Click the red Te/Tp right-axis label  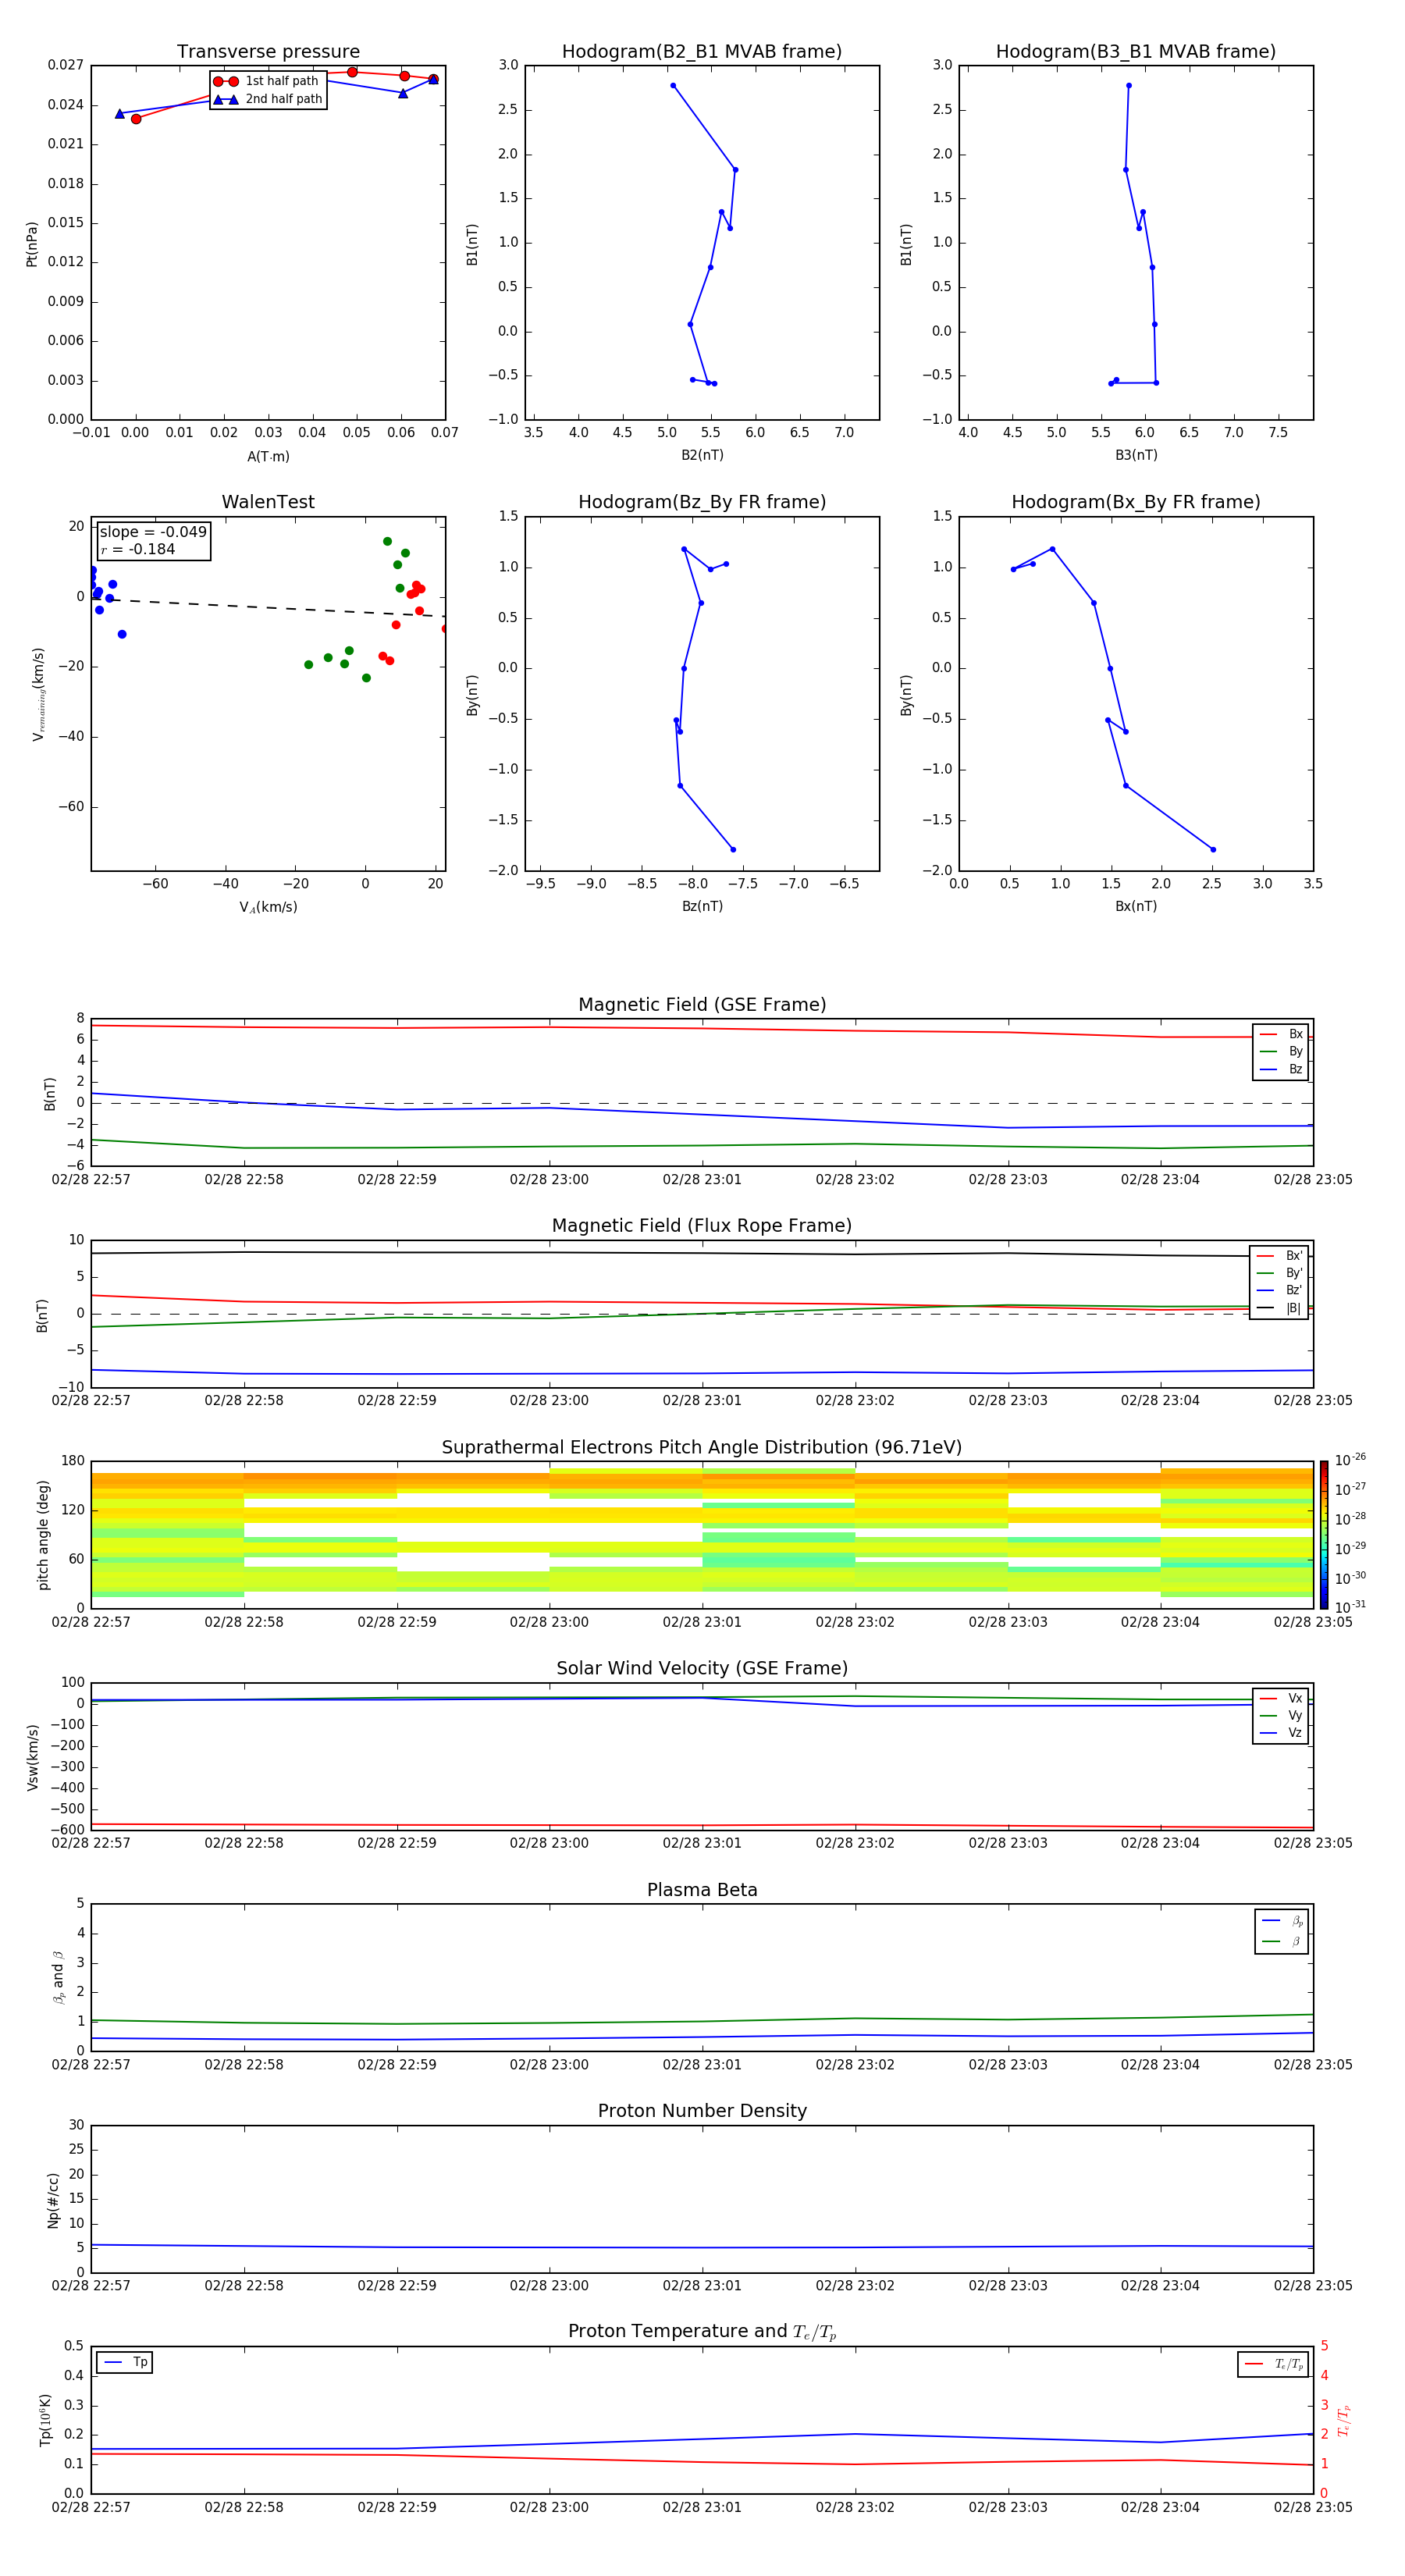[1344, 2420]
